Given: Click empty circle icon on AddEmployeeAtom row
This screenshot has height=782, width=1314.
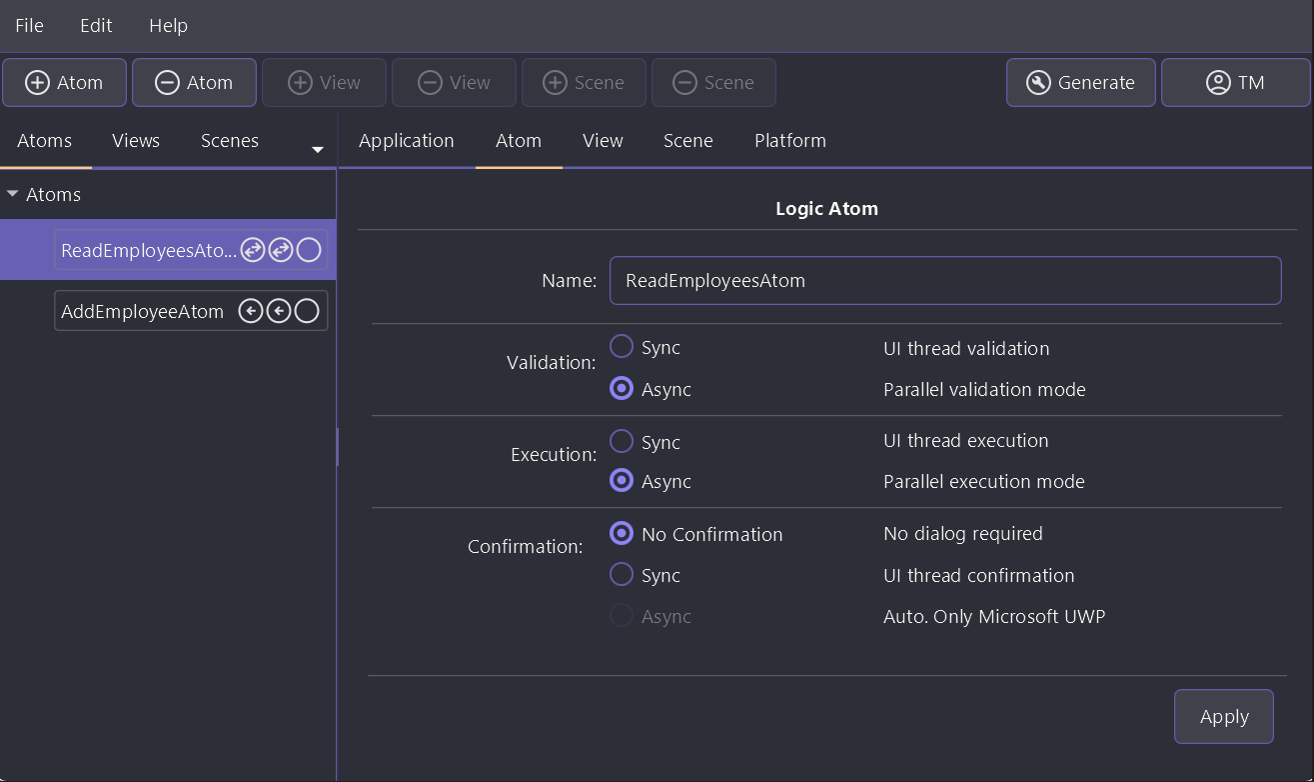Looking at the screenshot, I should (307, 312).
